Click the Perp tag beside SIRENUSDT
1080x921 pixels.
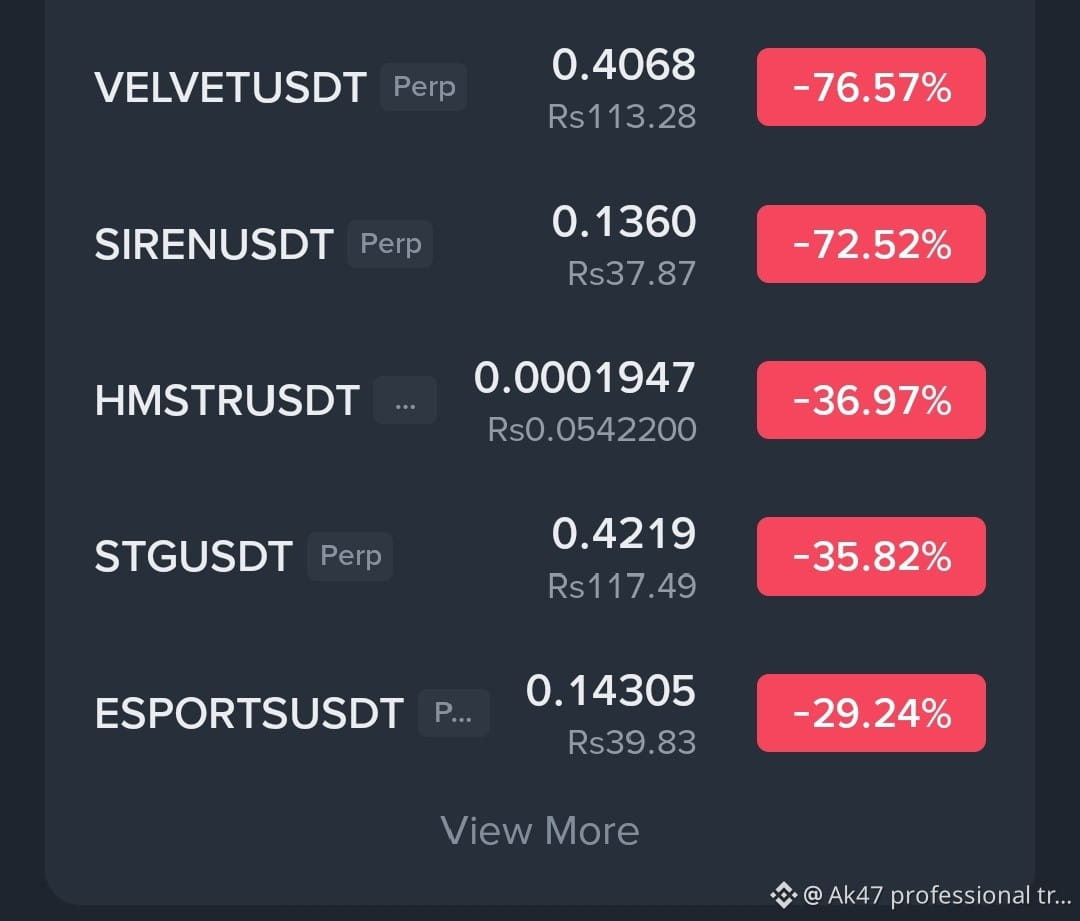click(391, 244)
